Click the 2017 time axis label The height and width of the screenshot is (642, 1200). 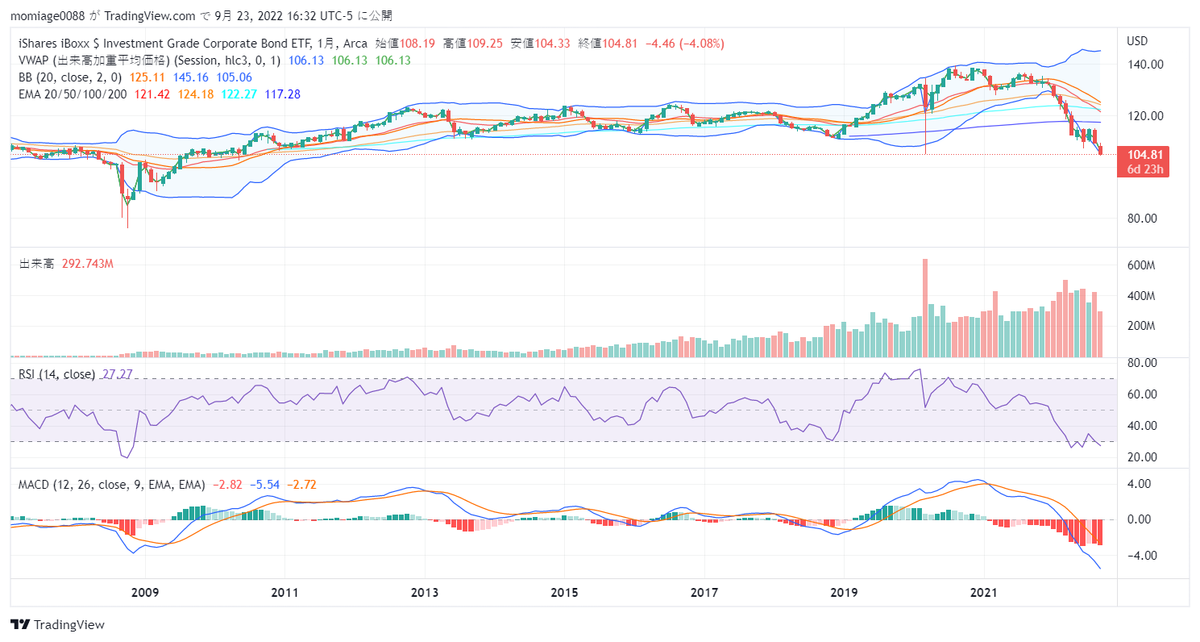click(705, 592)
